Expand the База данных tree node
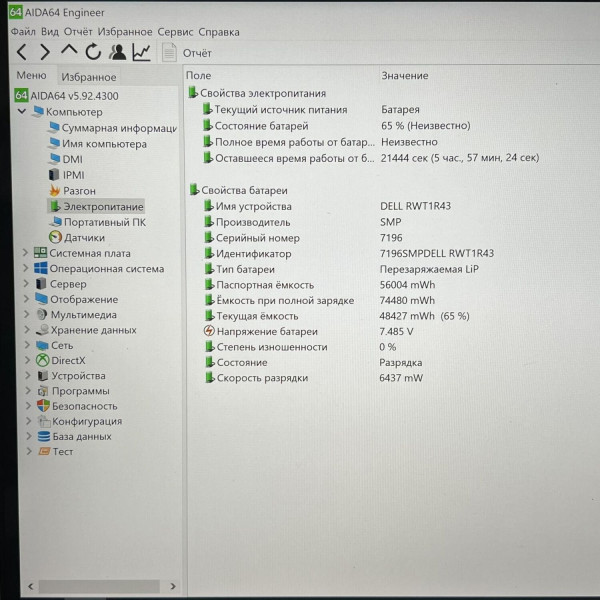 coord(29,436)
